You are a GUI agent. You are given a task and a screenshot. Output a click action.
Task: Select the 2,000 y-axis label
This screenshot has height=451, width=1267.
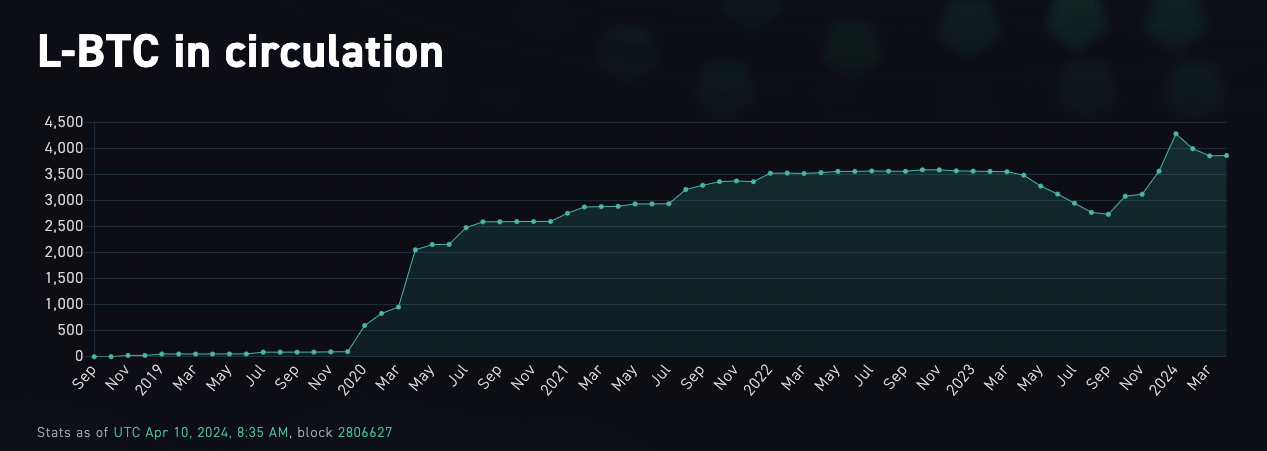(64, 252)
